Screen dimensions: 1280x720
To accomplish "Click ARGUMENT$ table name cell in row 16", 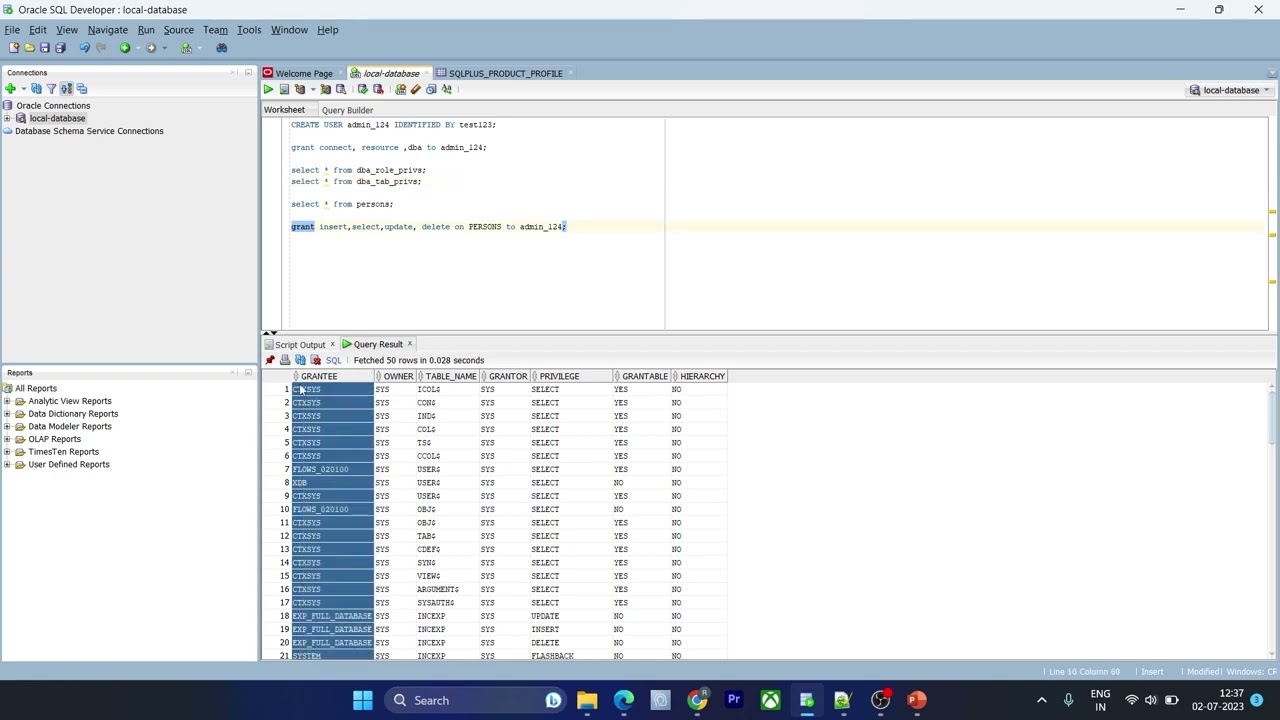I will click(446, 589).
